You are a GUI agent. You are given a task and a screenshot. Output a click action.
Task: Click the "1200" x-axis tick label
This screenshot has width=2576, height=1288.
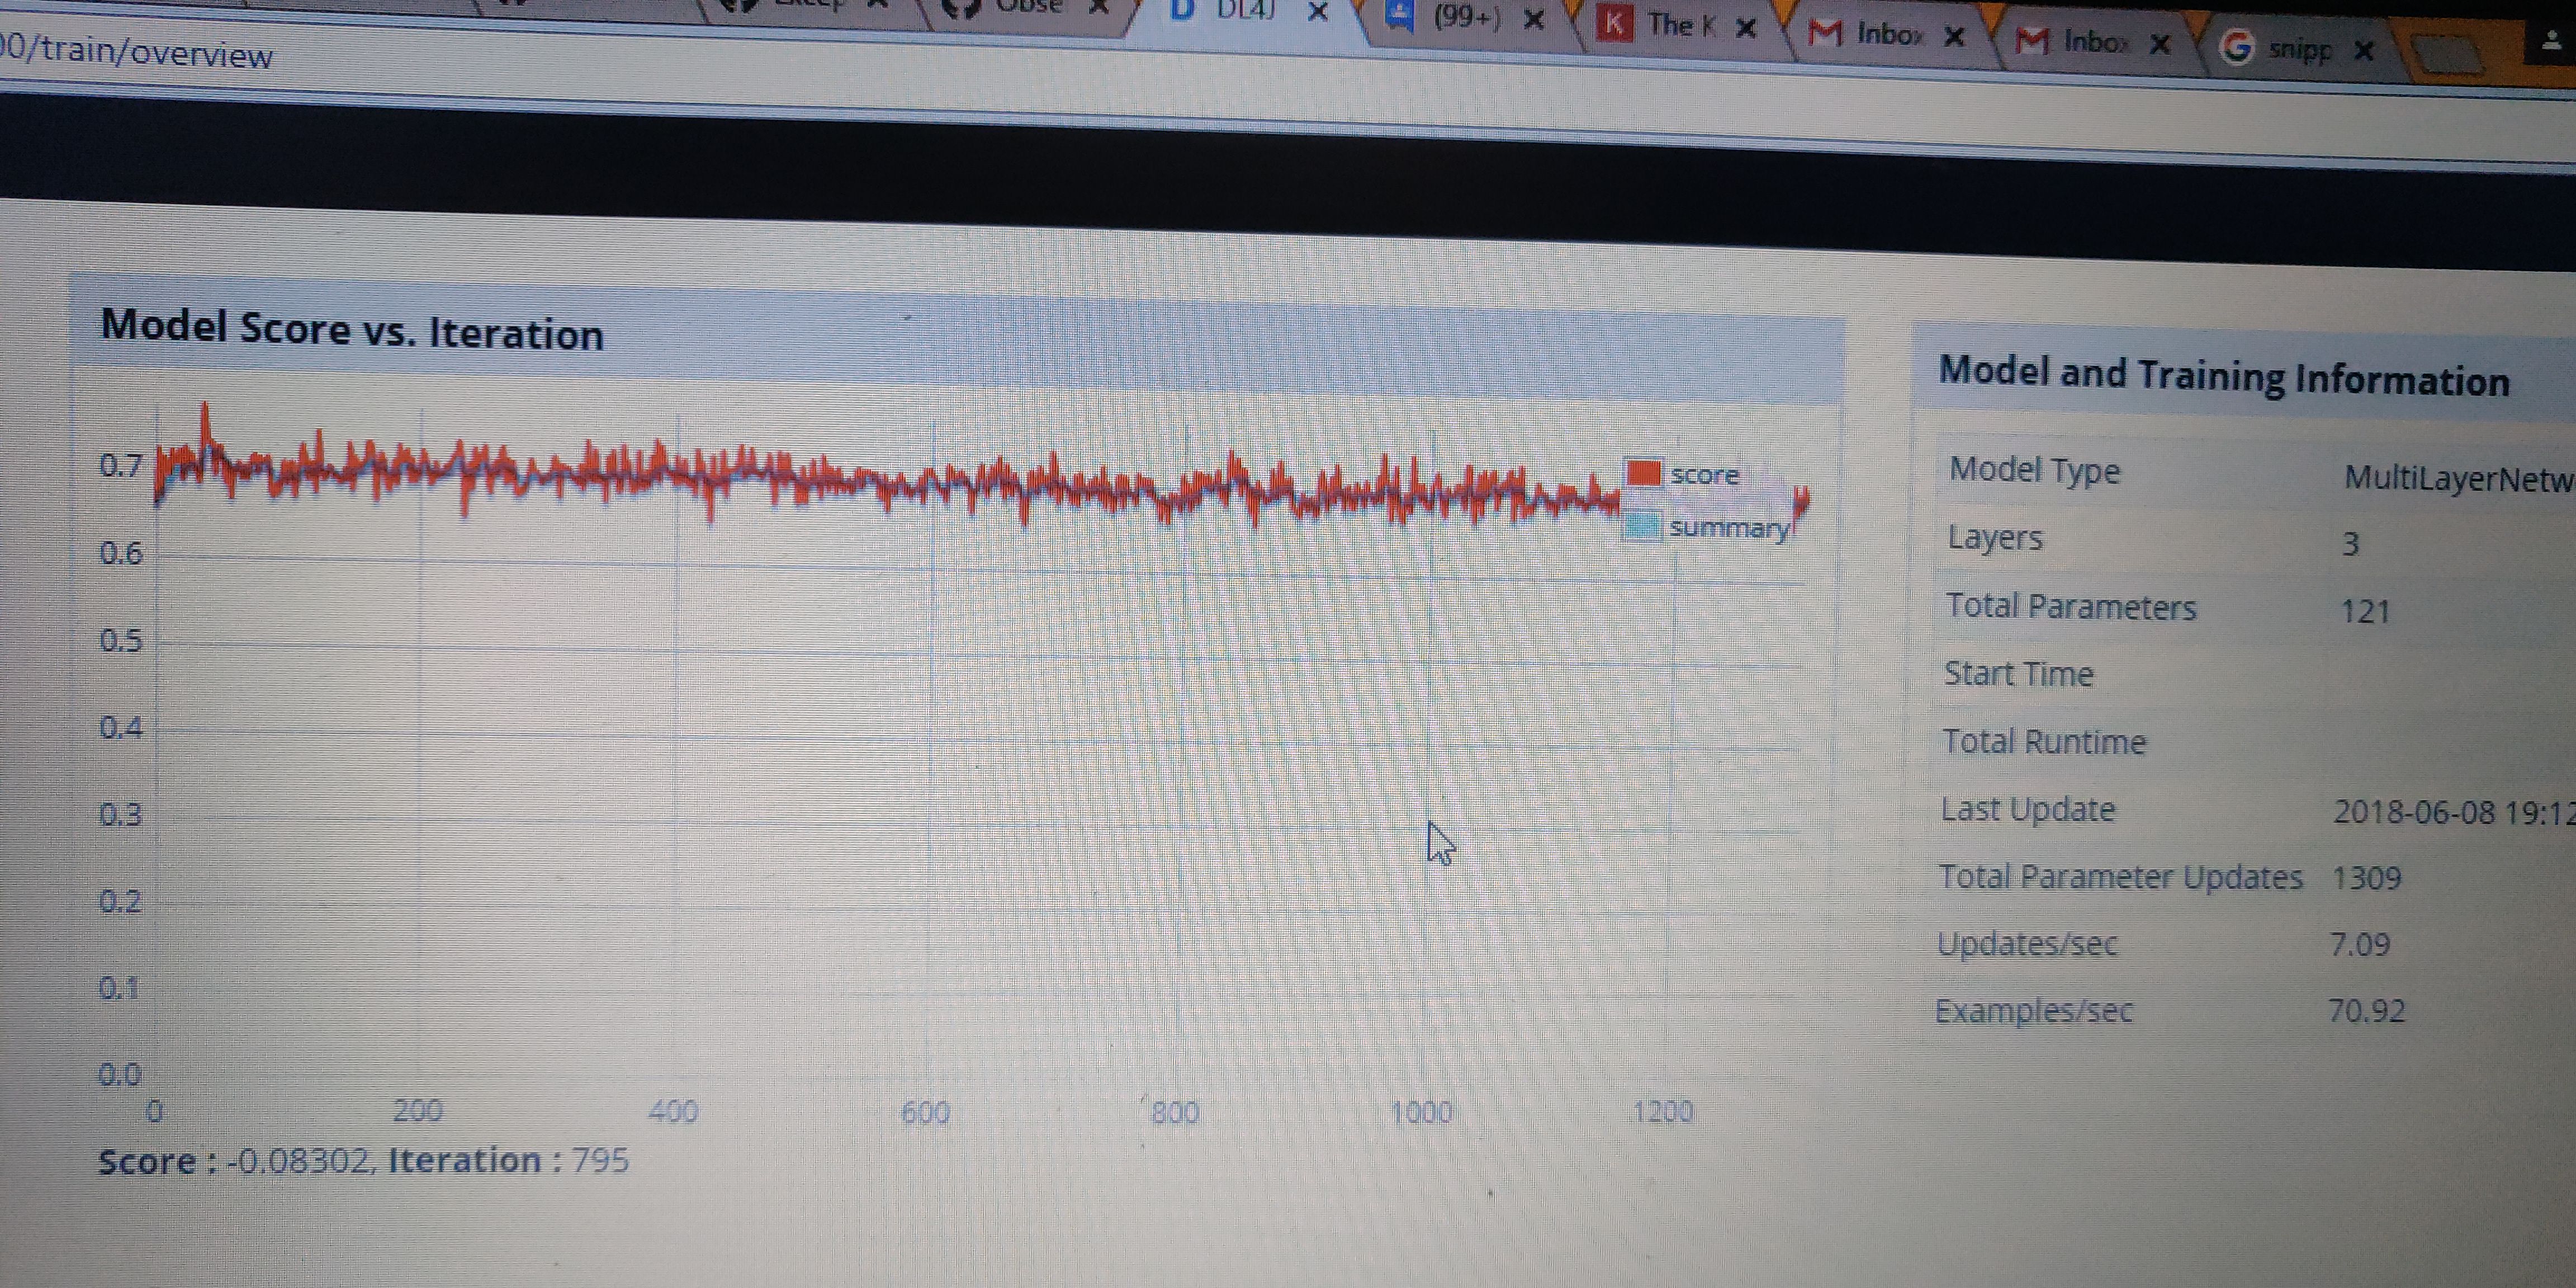tap(1663, 1111)
